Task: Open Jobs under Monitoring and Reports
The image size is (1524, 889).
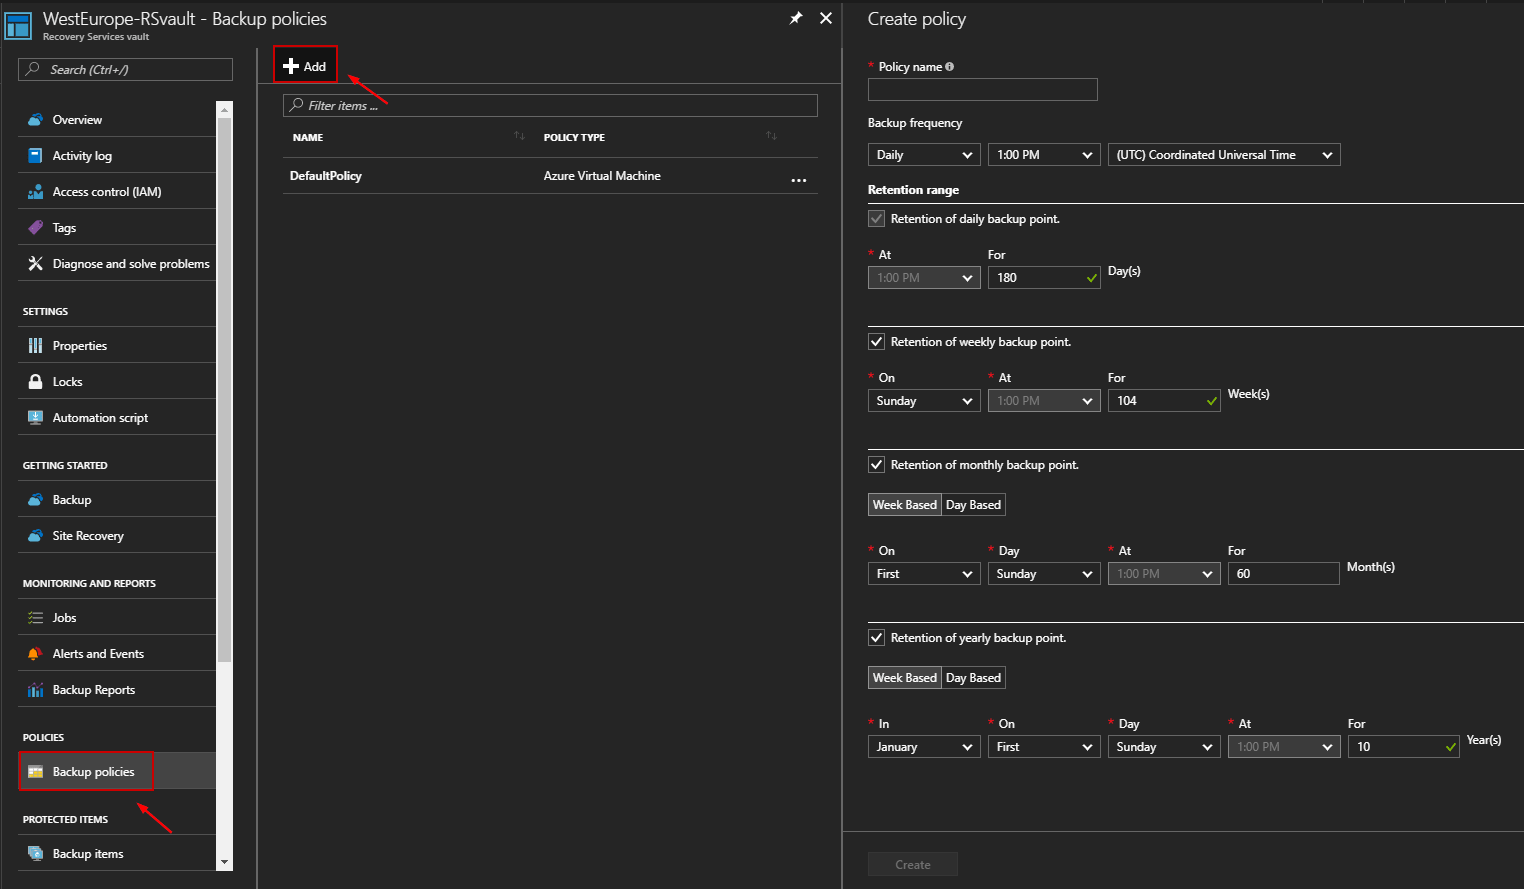Action: coord(117,618)
